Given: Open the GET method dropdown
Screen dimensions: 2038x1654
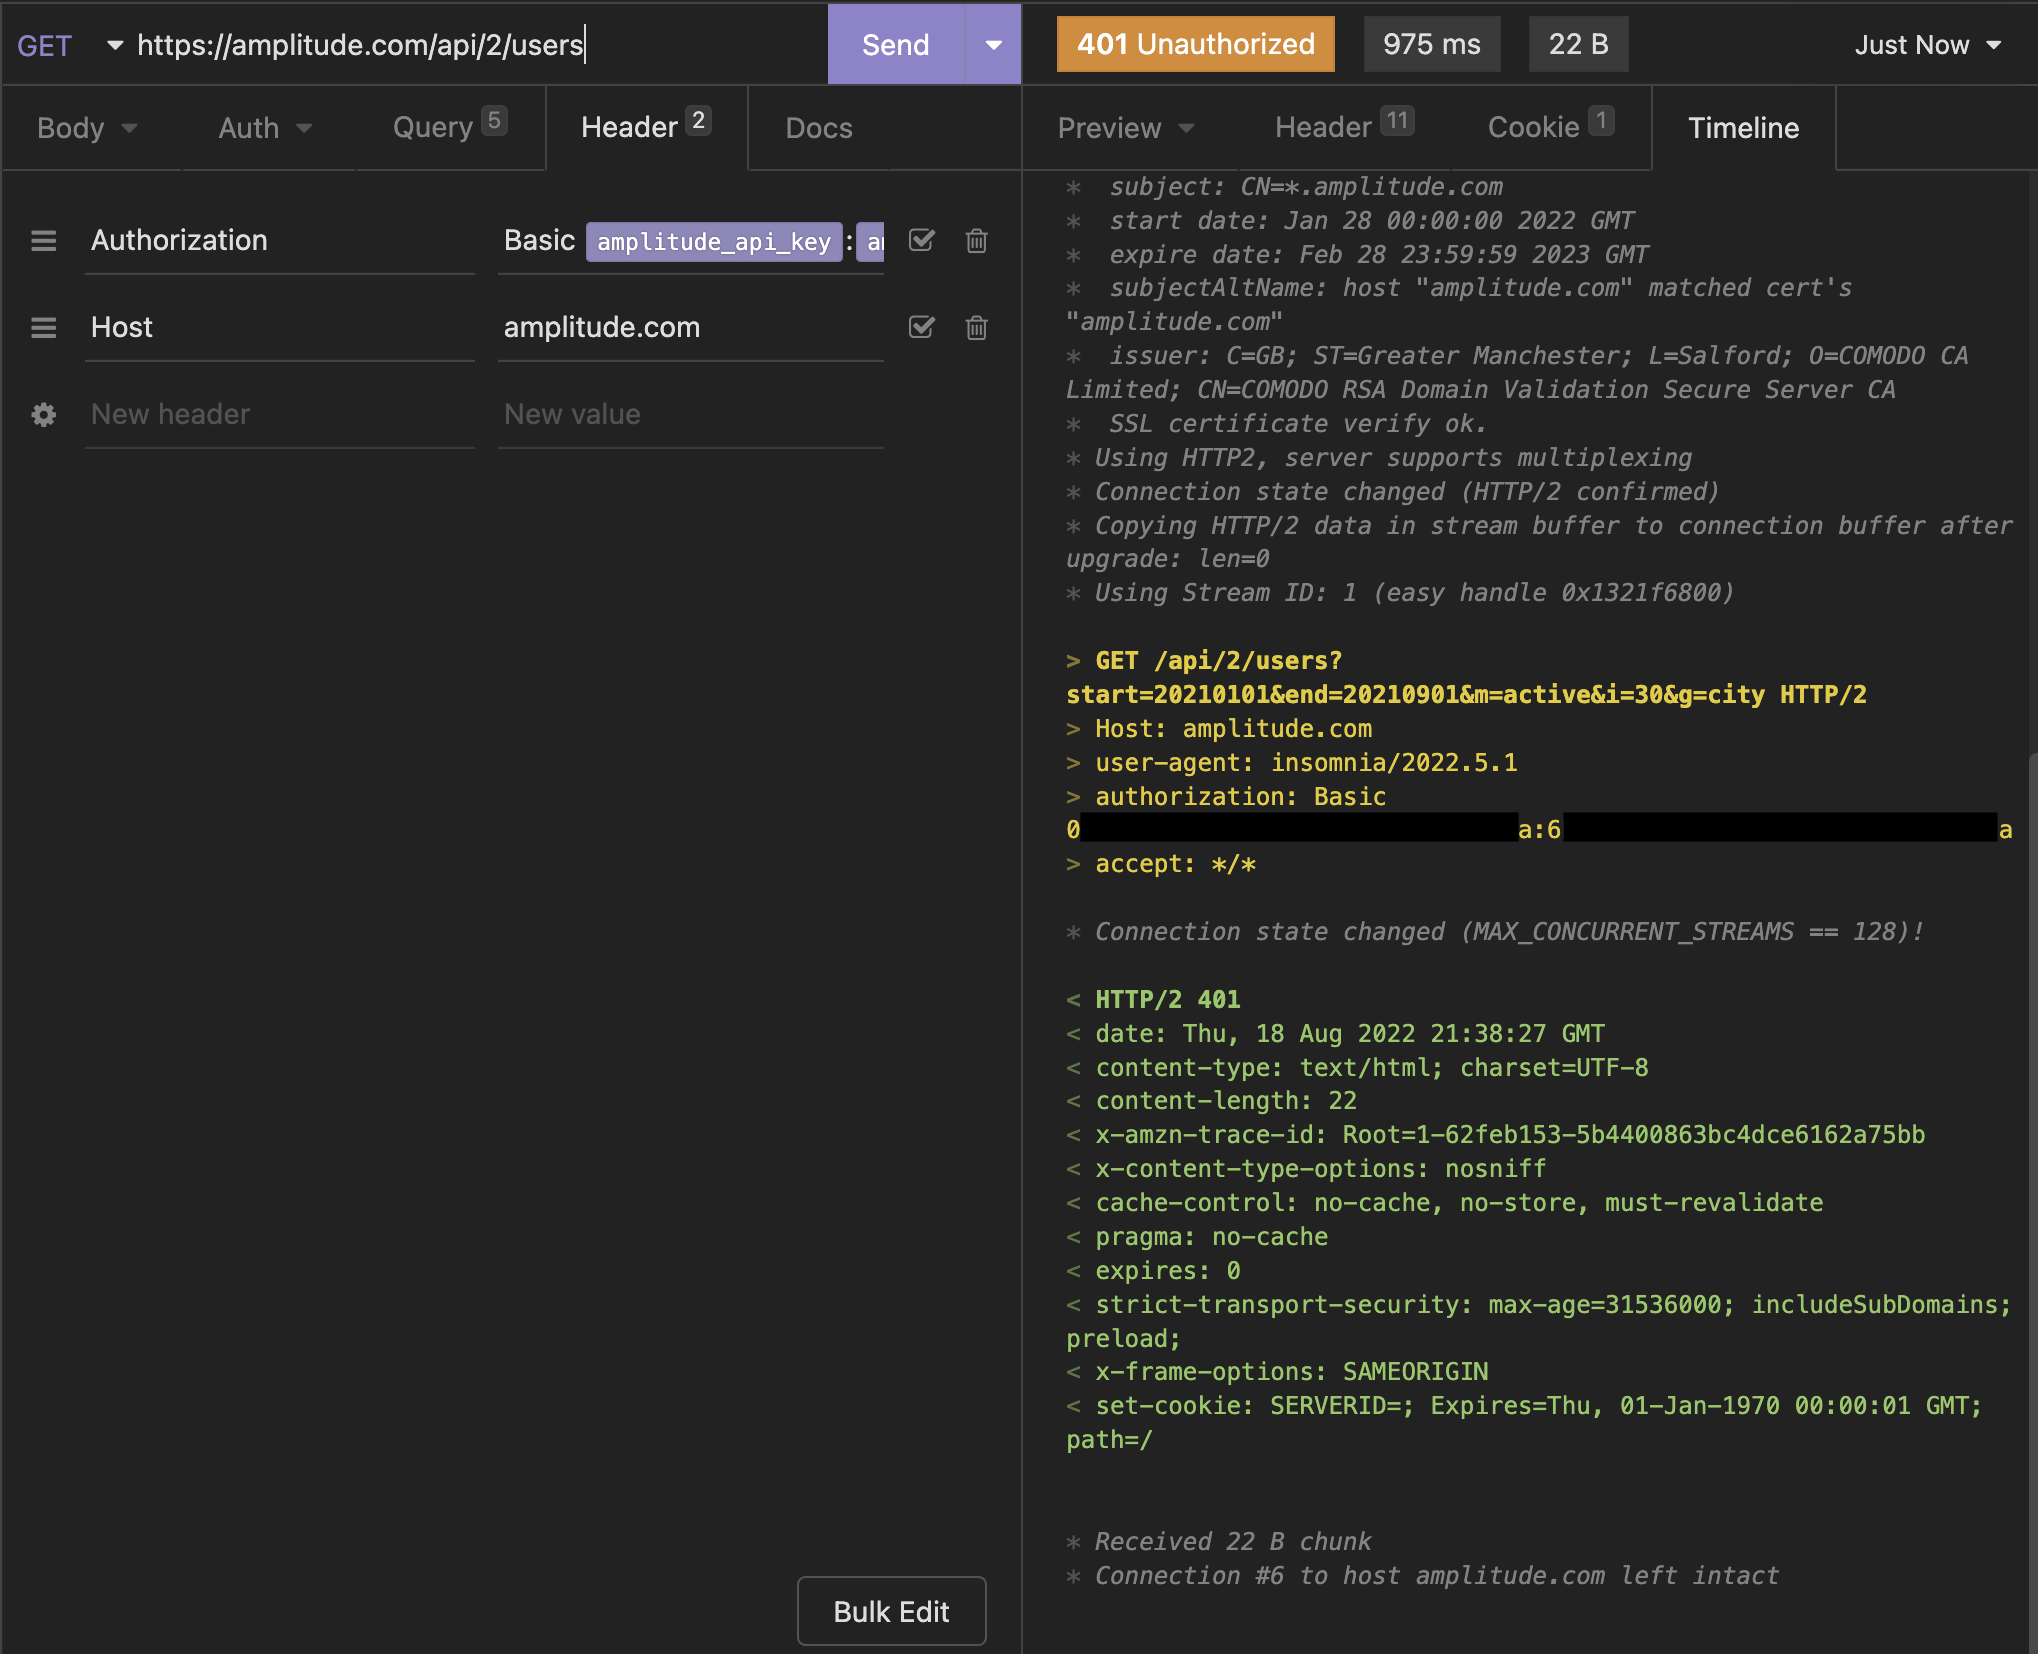Looking at the screenshot, I should 68,45.
